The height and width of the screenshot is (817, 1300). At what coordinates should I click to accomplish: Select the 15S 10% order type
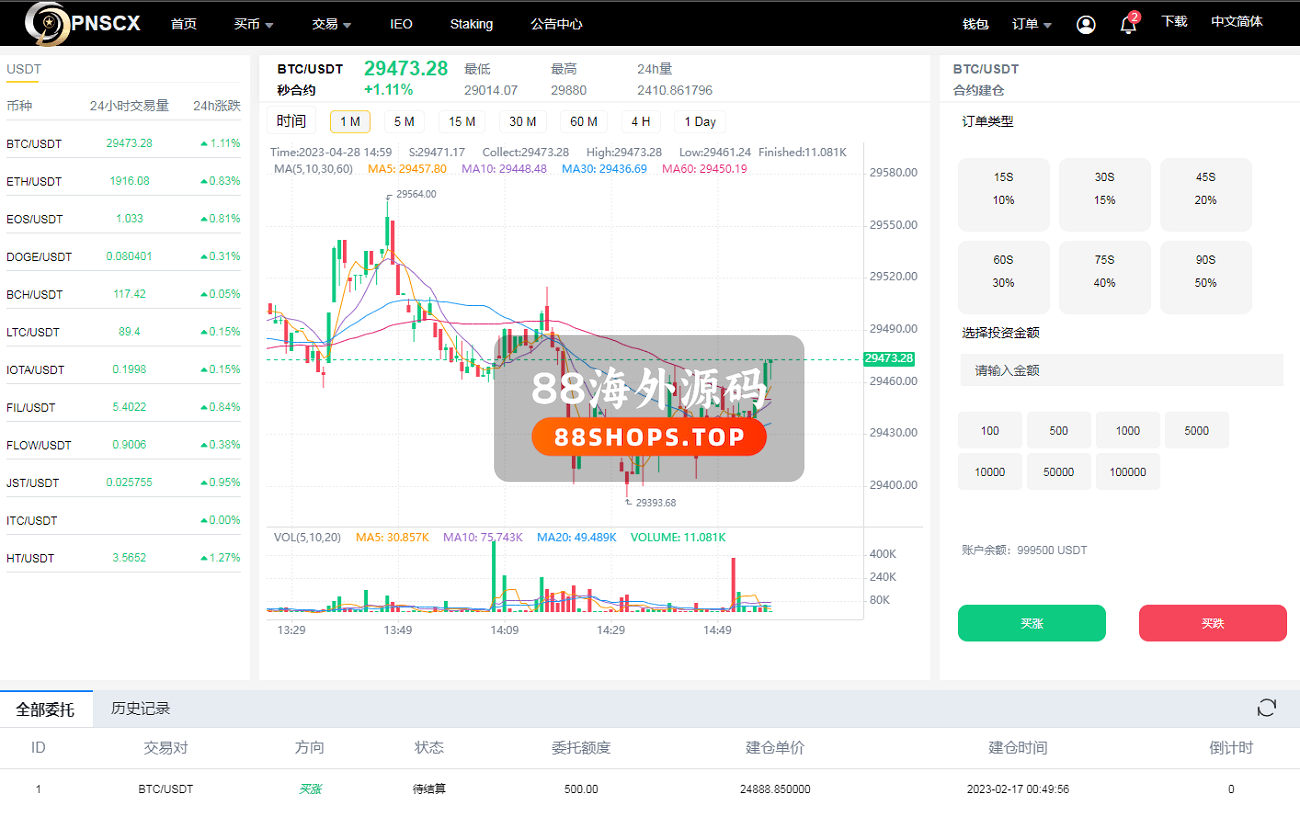pos(1003,188)
